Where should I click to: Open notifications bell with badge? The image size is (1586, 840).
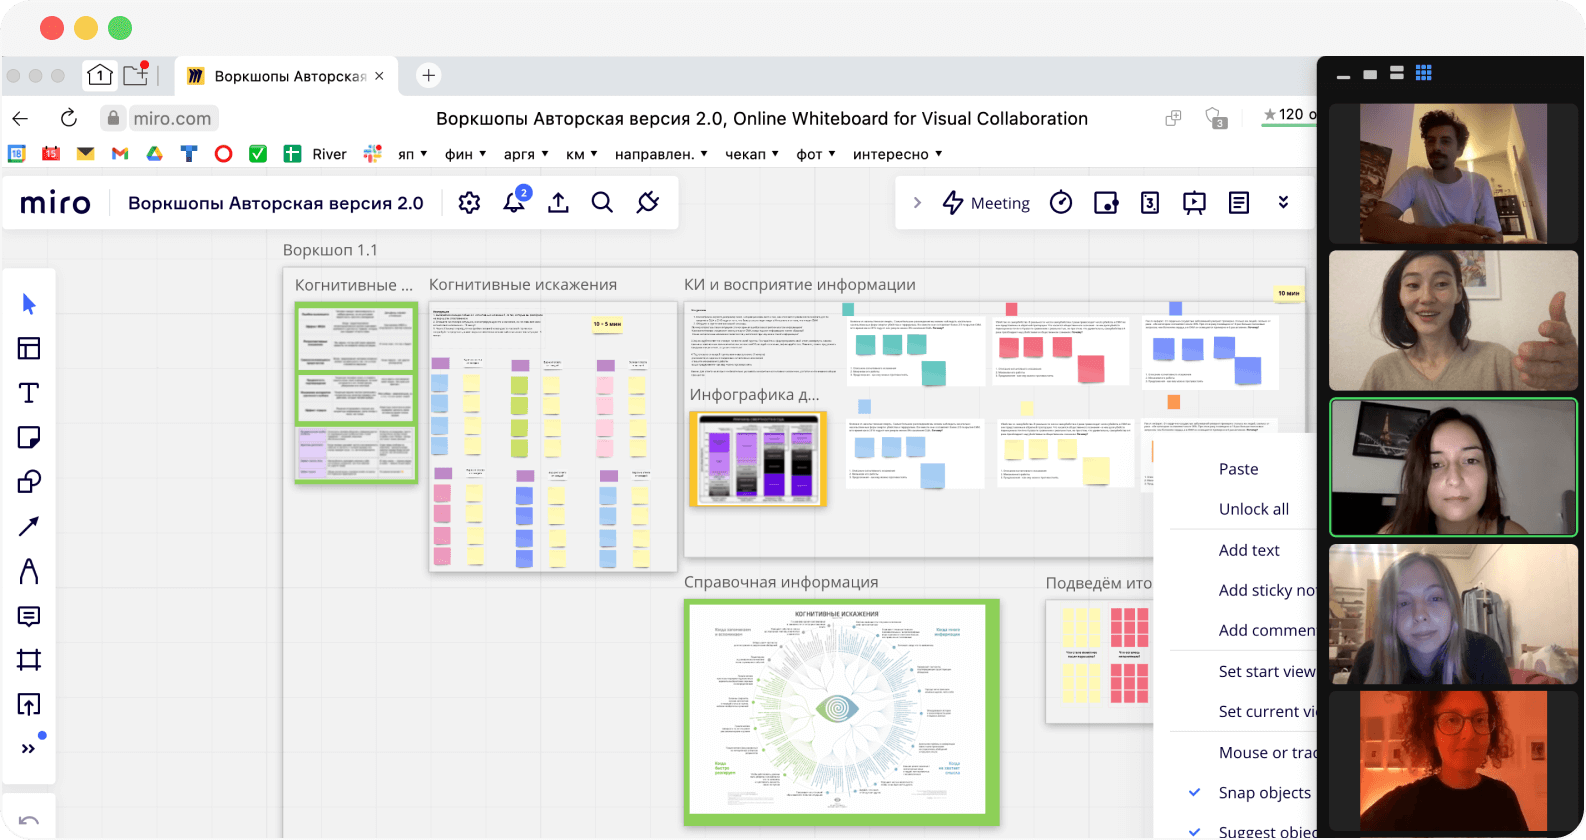click(514, 203)
